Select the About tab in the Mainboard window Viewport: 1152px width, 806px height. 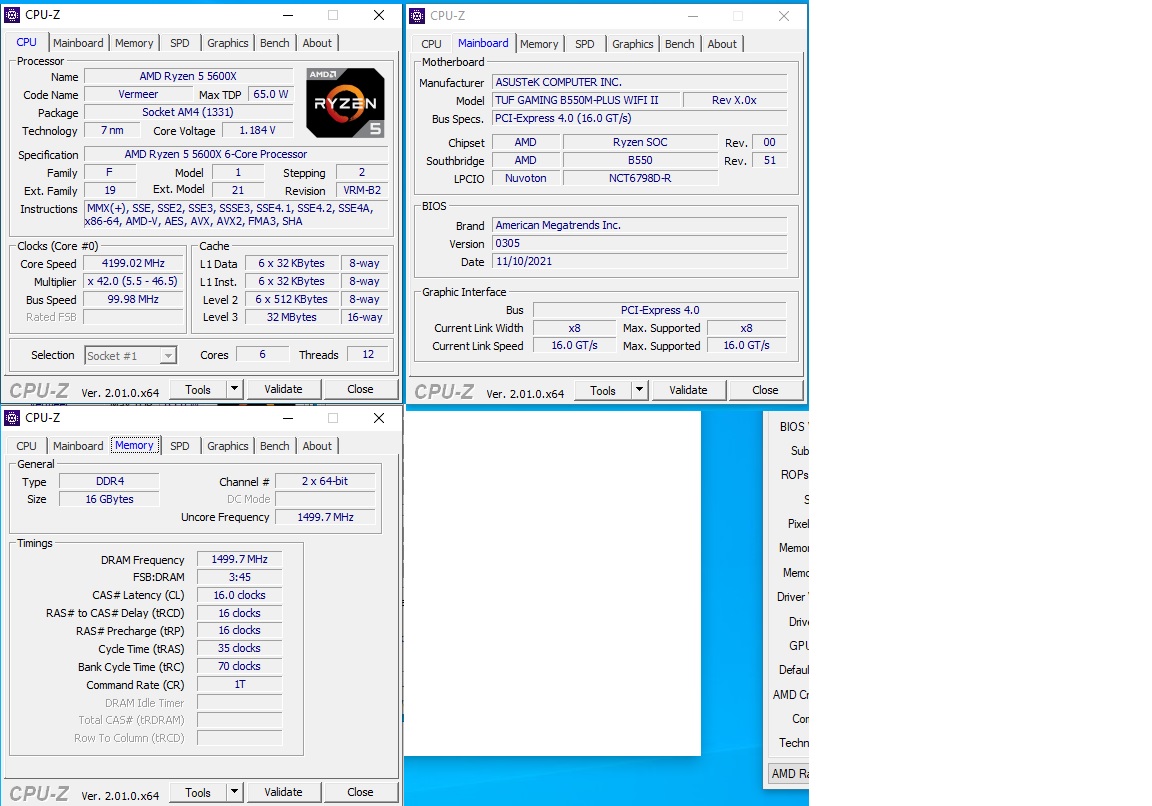tap(722, 44)
